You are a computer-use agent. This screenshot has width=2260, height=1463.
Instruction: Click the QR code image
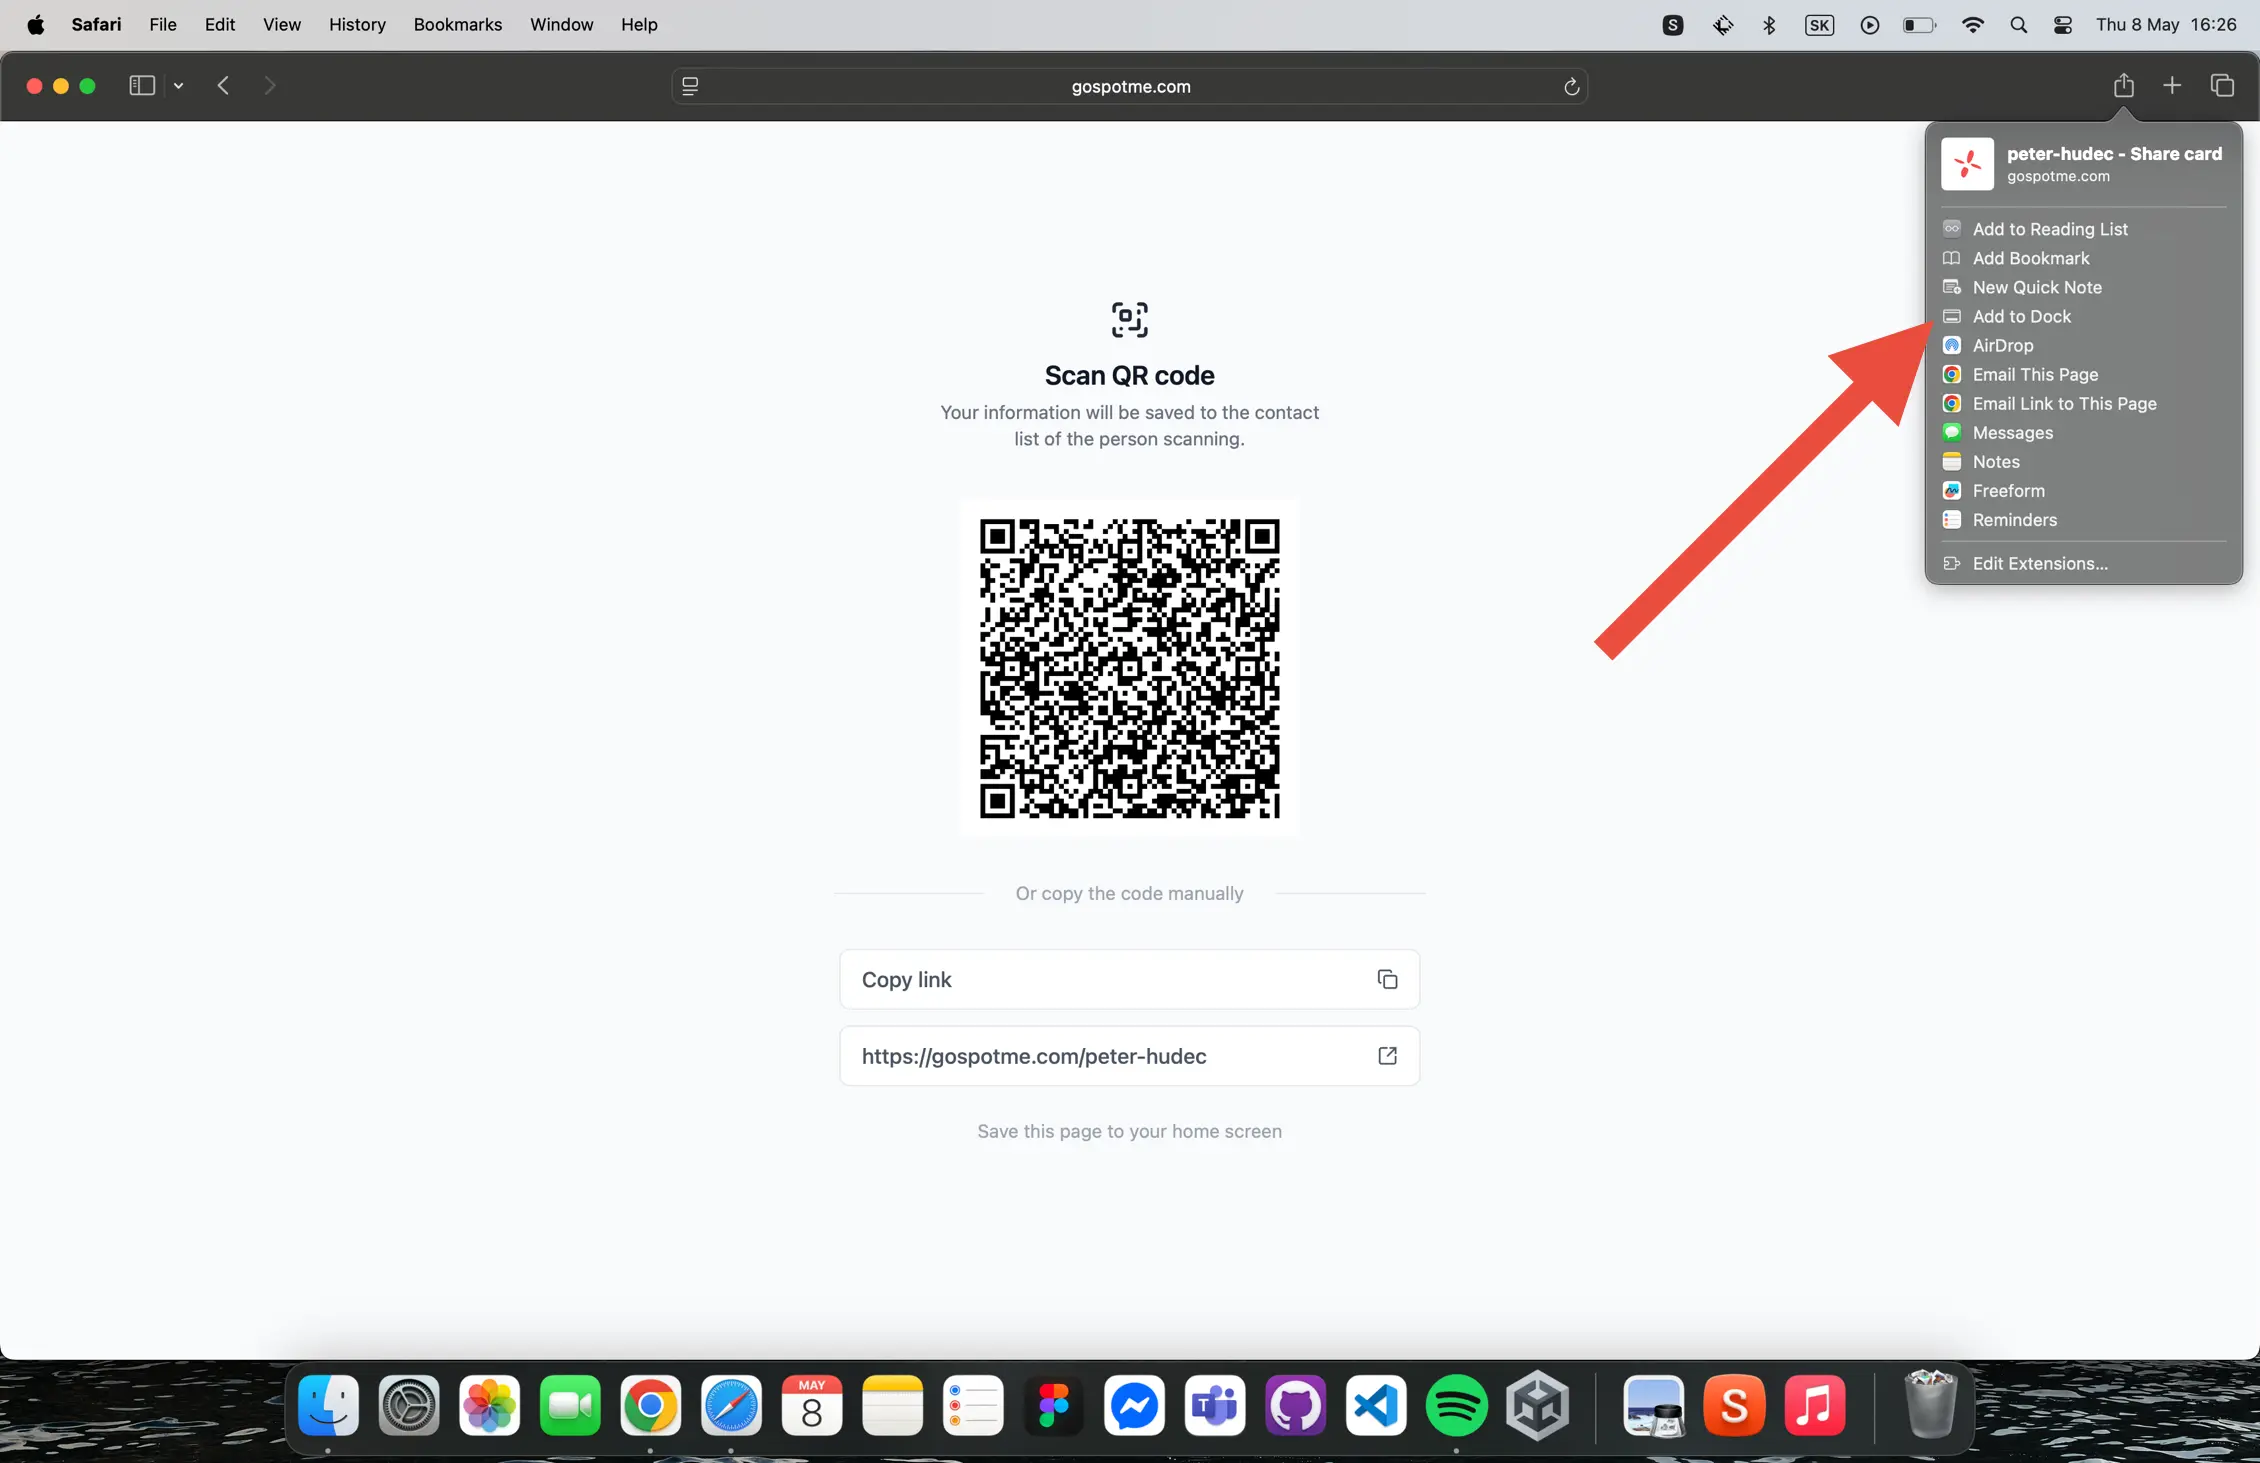pos(1130,668)
